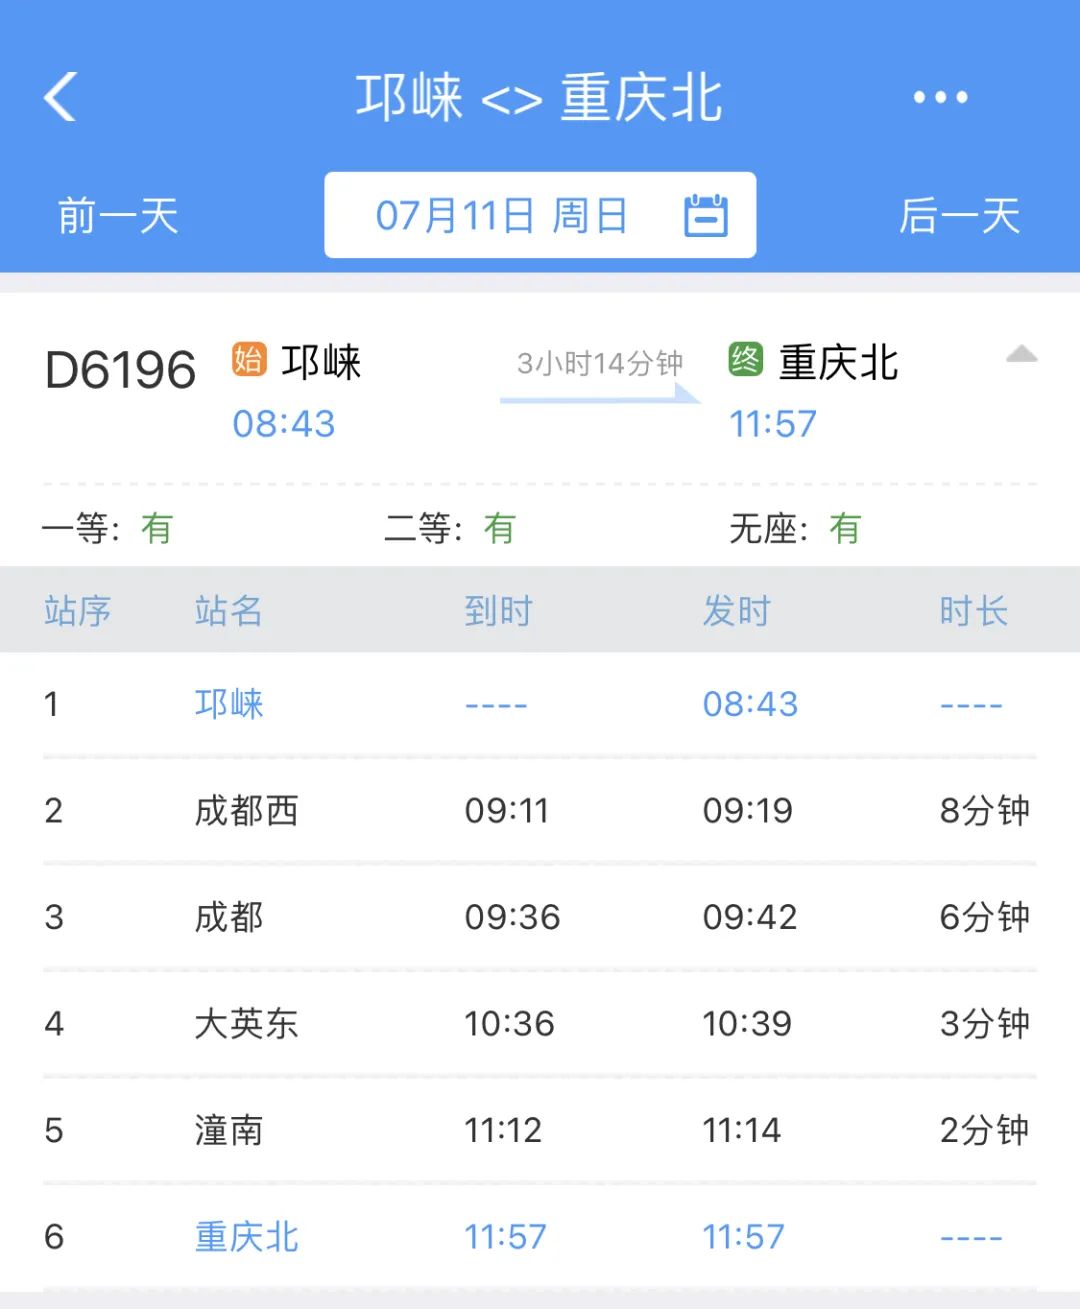Go to previous day (前一天)
Image resolution: width=1080 pixels, height=1309 pixels.
tap(118, 216)
